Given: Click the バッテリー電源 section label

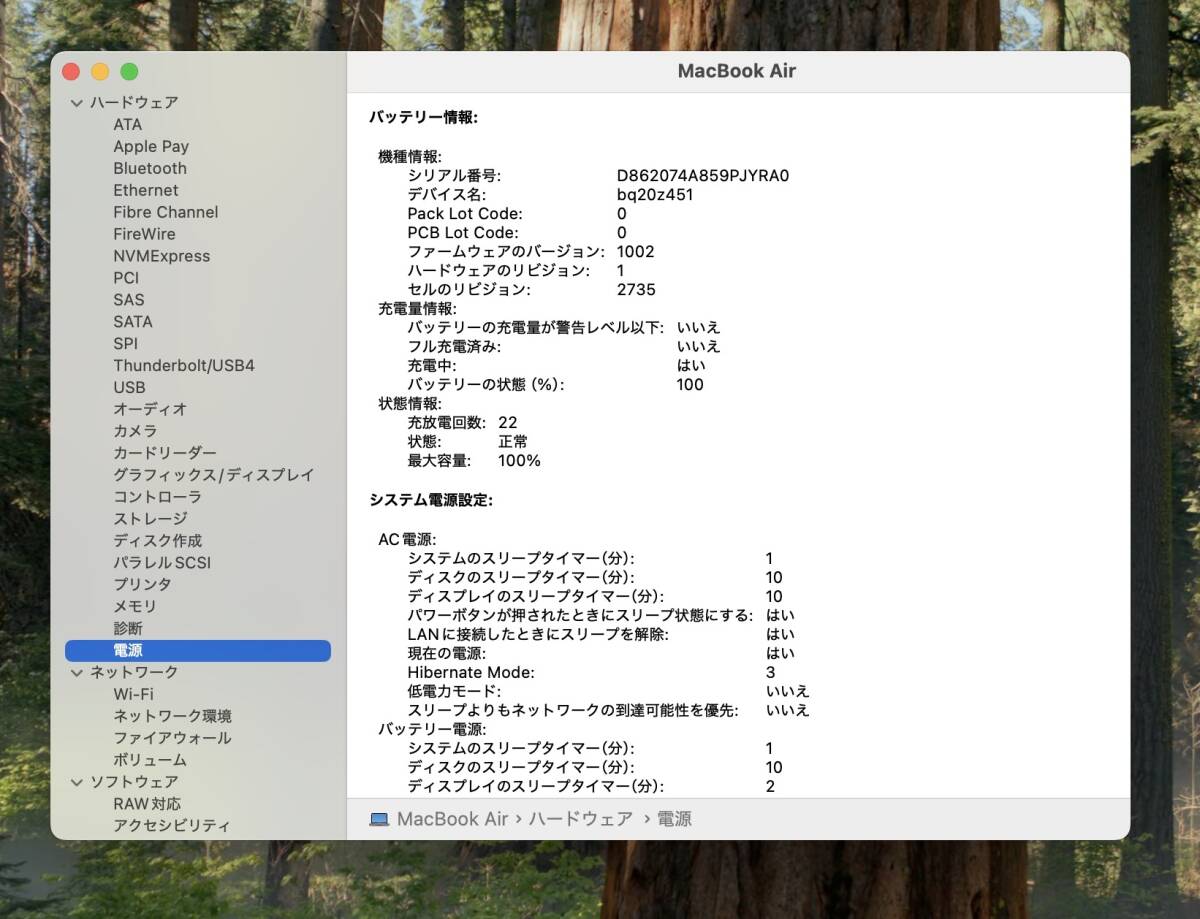Looking at the screenshot, I should point(432,730).
